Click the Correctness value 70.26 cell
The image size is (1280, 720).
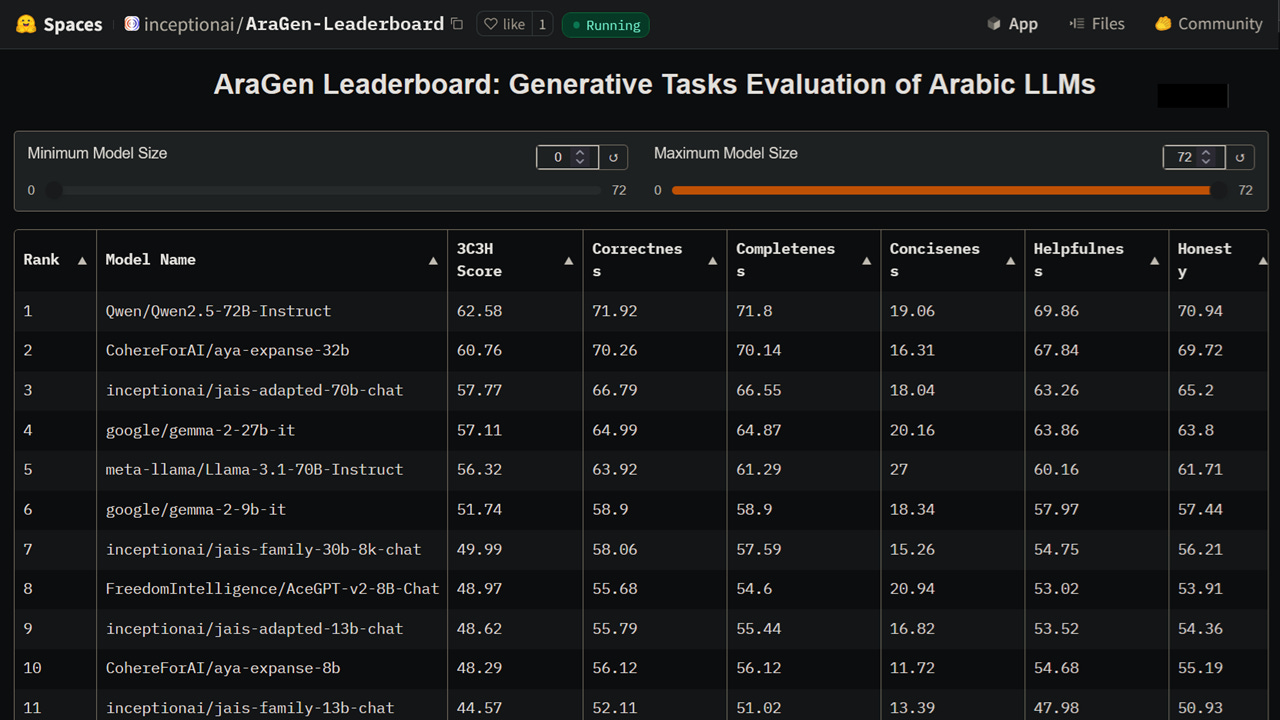click(655, 351)
